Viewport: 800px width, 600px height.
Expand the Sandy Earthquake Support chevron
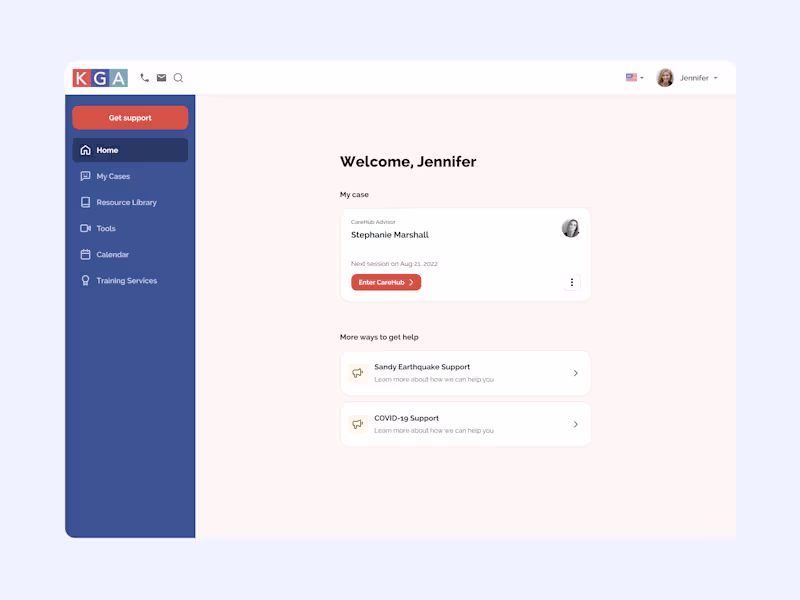(x=575, y=372)
